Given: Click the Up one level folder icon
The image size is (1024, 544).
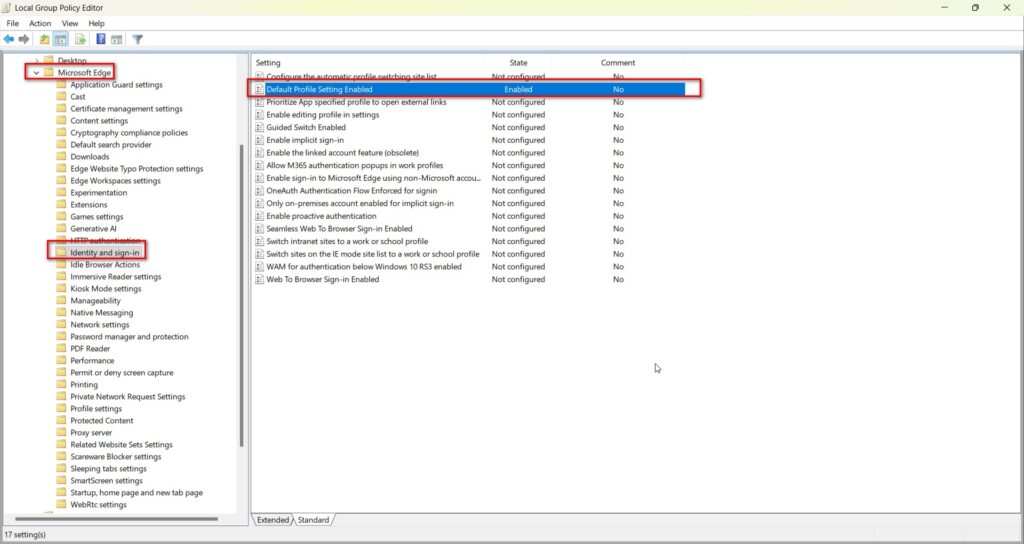Looking at the screenshot, I should pos(44,39).
